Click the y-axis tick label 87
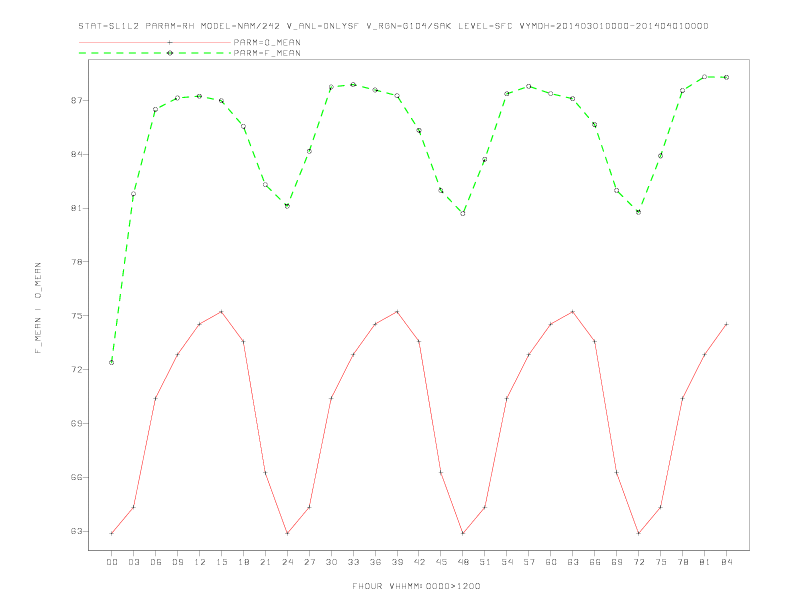This screenshot has width=792, height=612. tap(76, 100)
